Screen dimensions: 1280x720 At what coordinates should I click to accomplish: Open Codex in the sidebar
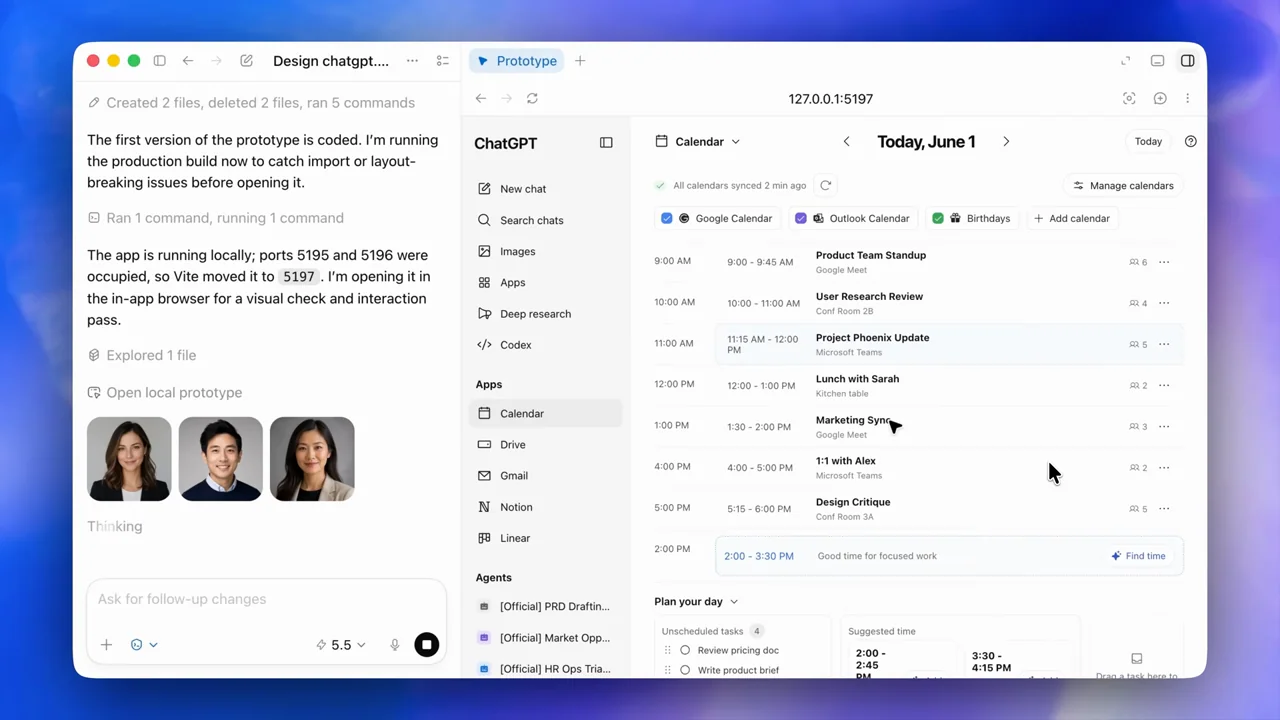545,345
